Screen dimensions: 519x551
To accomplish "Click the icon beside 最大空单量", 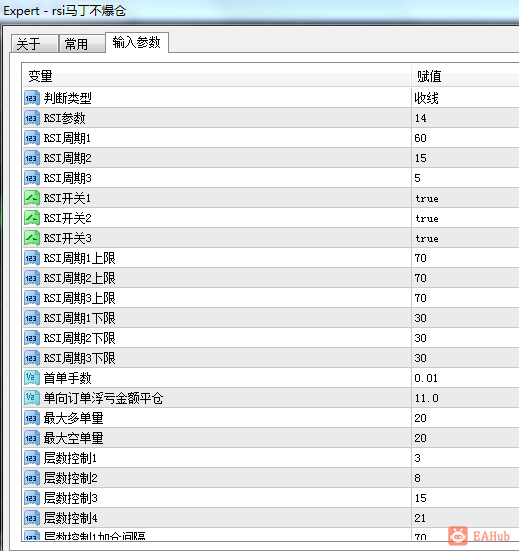I will click(32, 438).
